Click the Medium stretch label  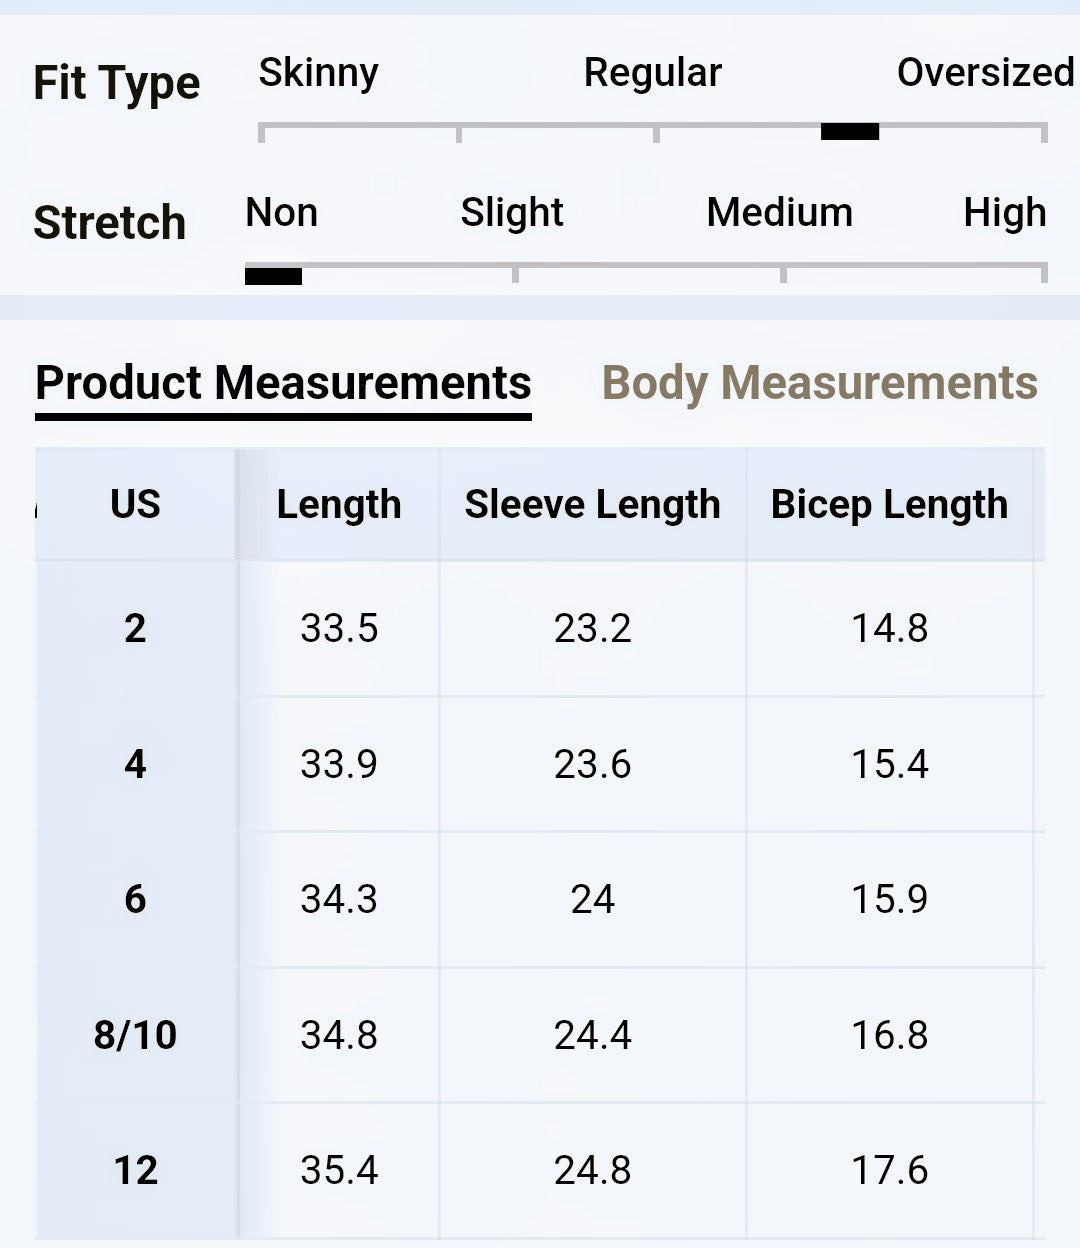780,212
